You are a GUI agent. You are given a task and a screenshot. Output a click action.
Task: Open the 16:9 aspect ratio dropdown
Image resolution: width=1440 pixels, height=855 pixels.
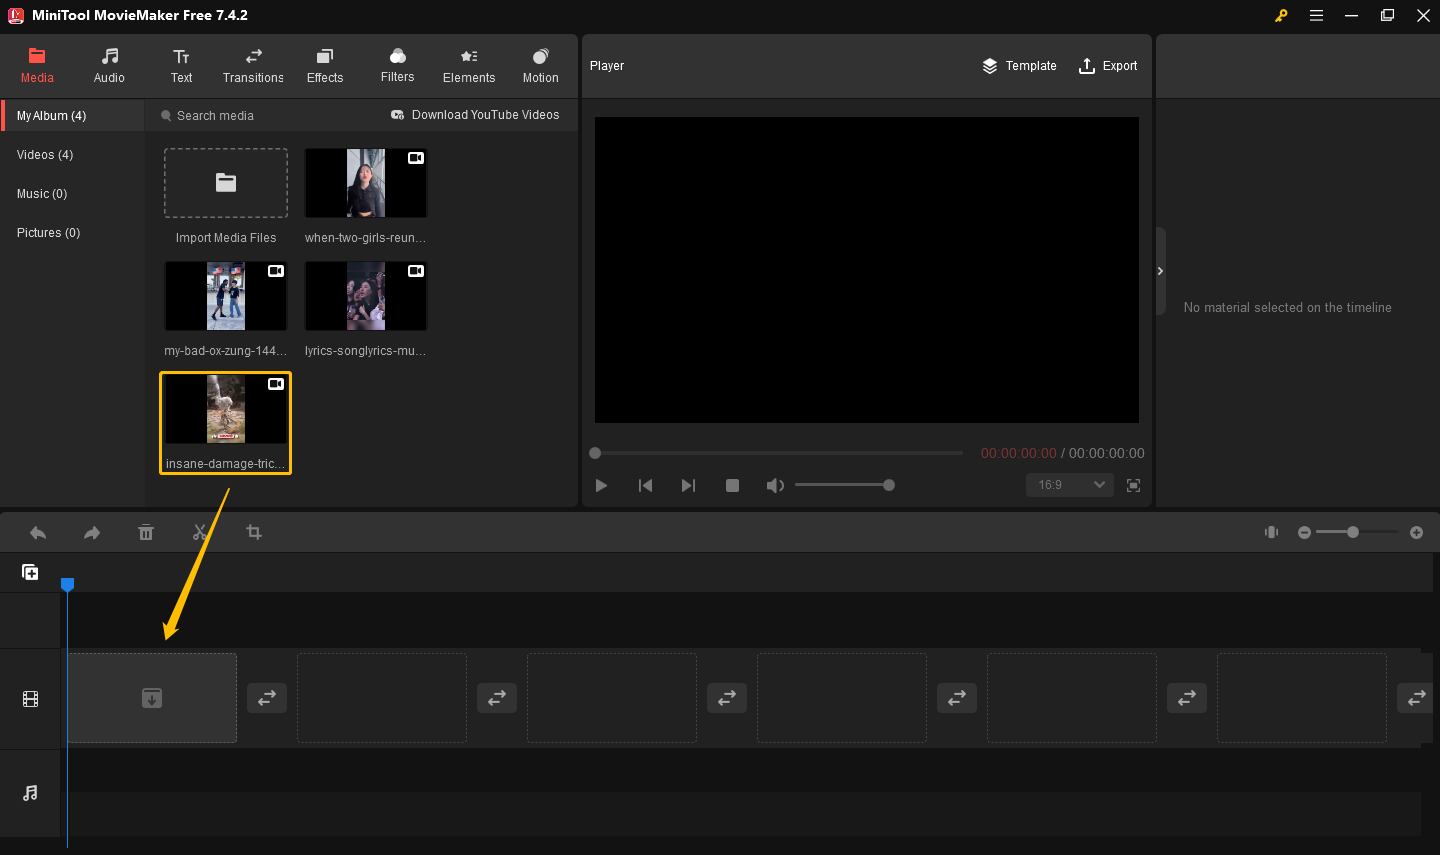click(1069, 485)
